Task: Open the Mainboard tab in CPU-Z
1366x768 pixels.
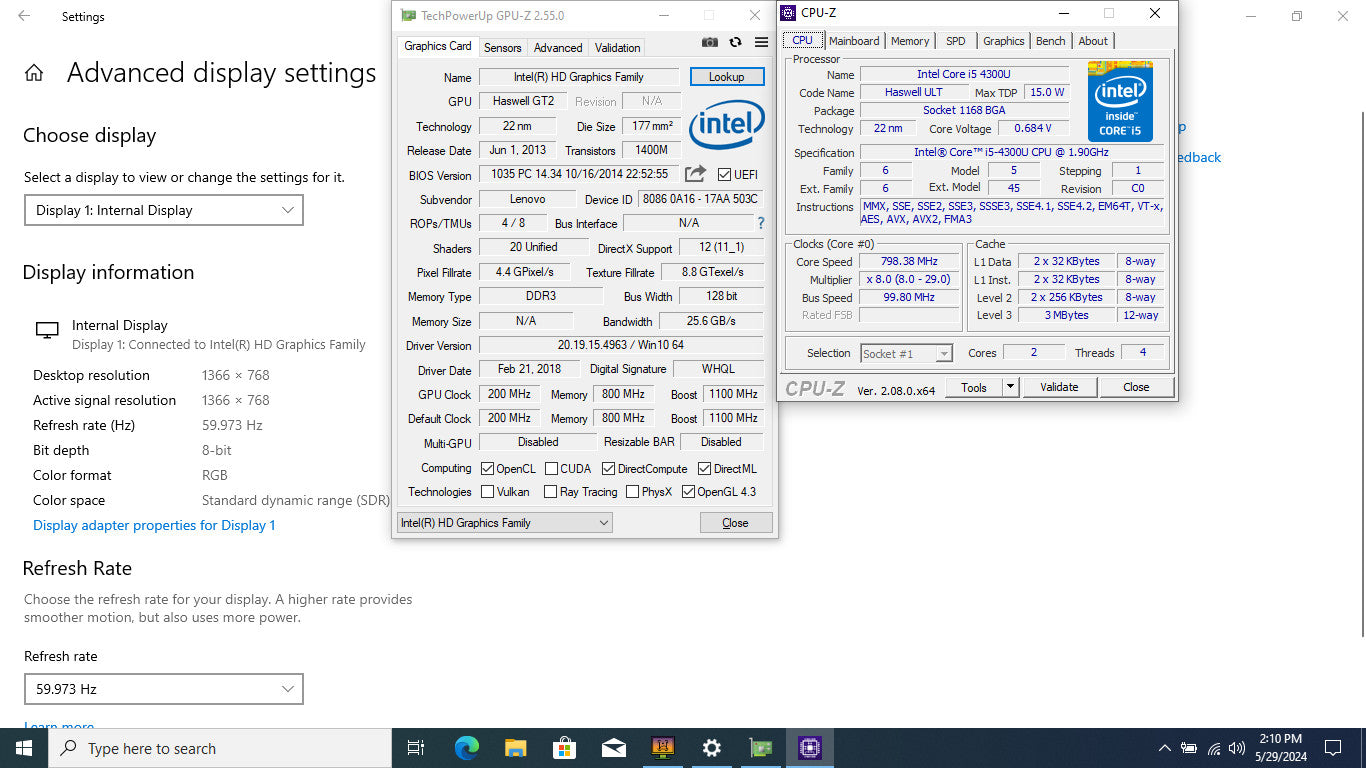Action: tap(854, 41)
